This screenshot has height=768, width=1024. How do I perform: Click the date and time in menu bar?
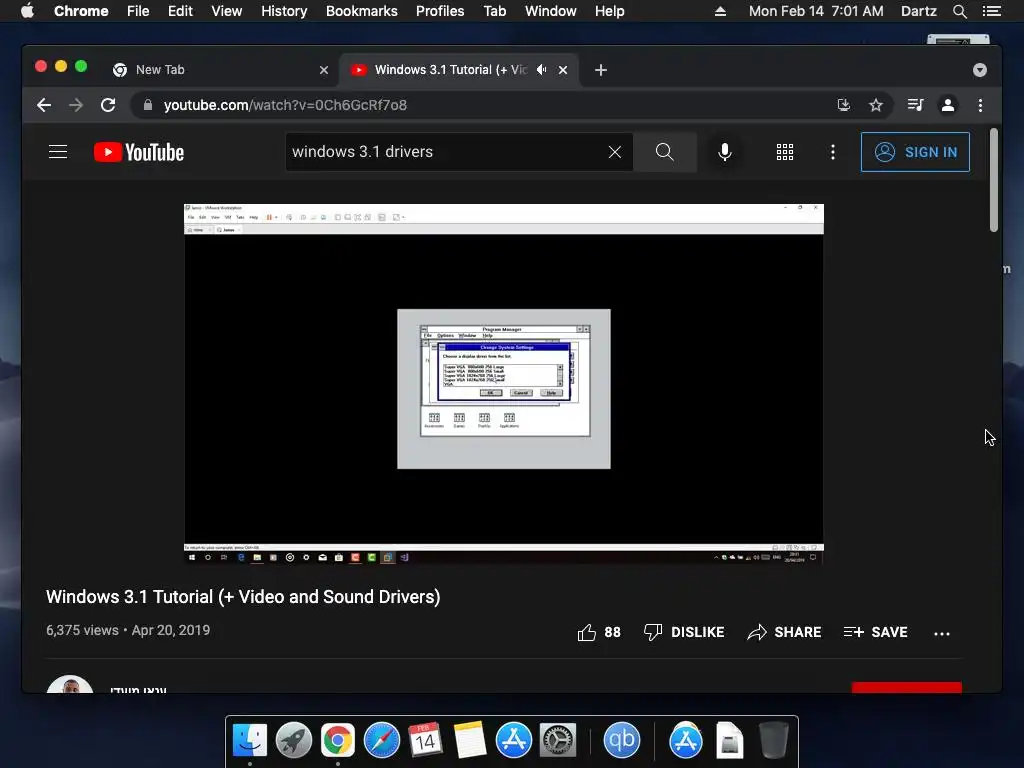tap(816, 11)
